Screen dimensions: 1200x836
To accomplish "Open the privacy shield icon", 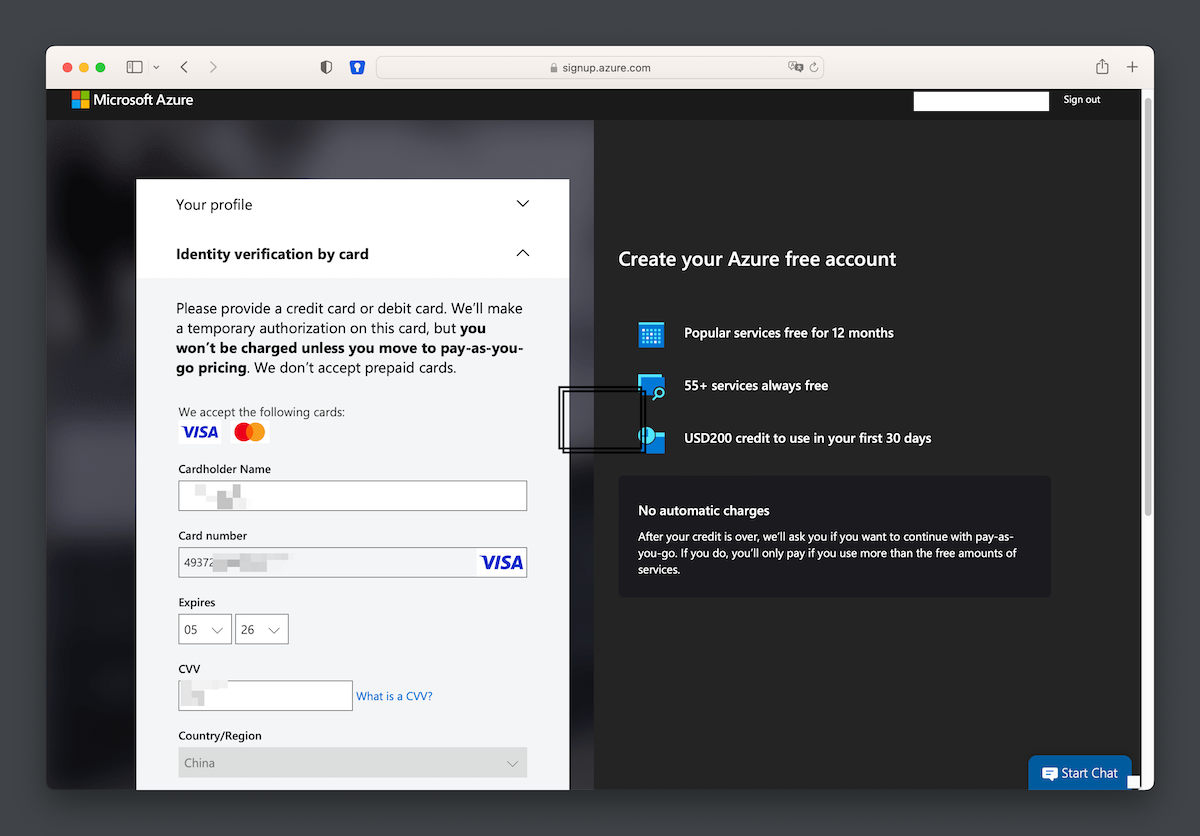I will pyautogui.click(x=326, y=67).
